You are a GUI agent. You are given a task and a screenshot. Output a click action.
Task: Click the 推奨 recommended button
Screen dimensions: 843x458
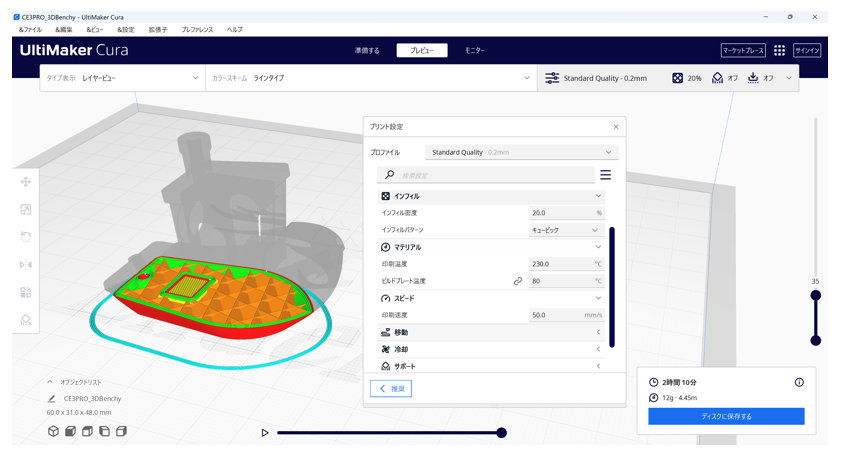coord(391,389)
